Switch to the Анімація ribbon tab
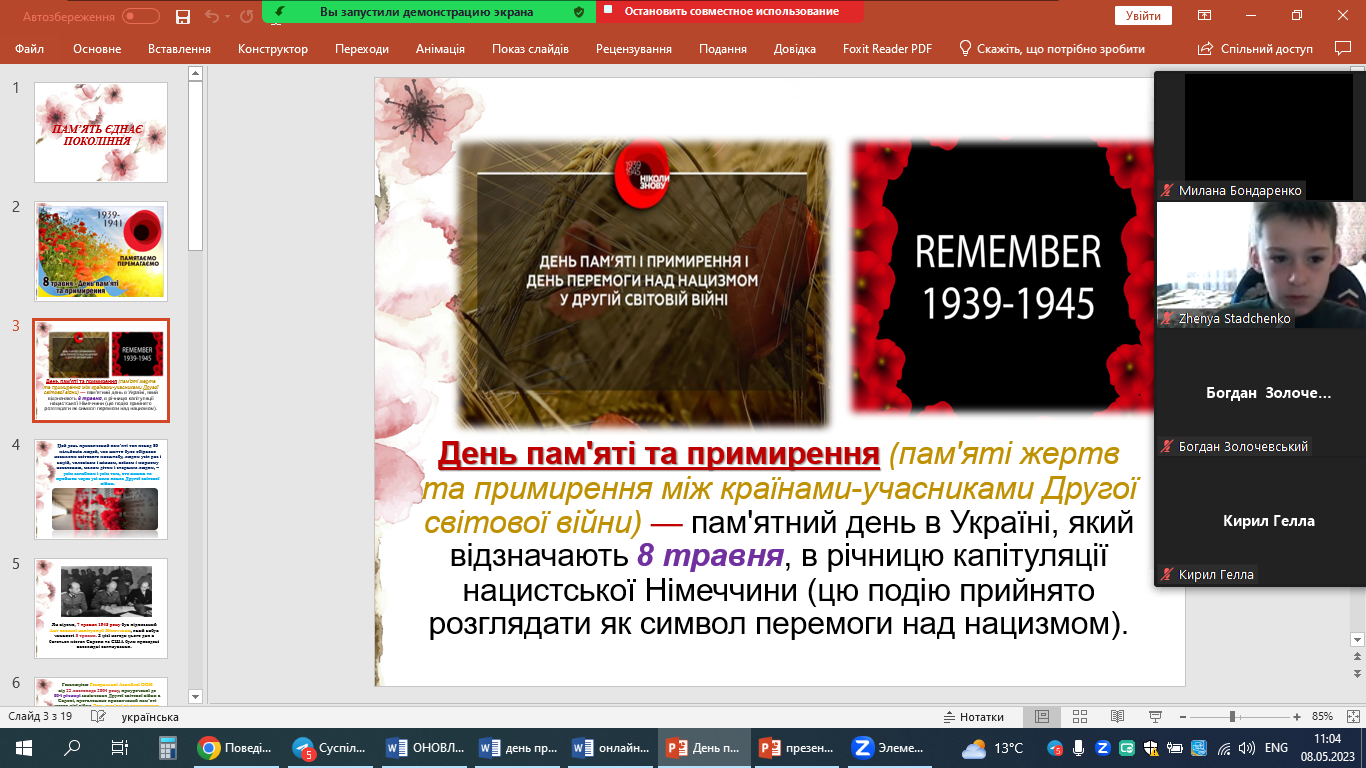Viewport: 1366px width, 768px height. pyautogui.click(x=440, y=49)
